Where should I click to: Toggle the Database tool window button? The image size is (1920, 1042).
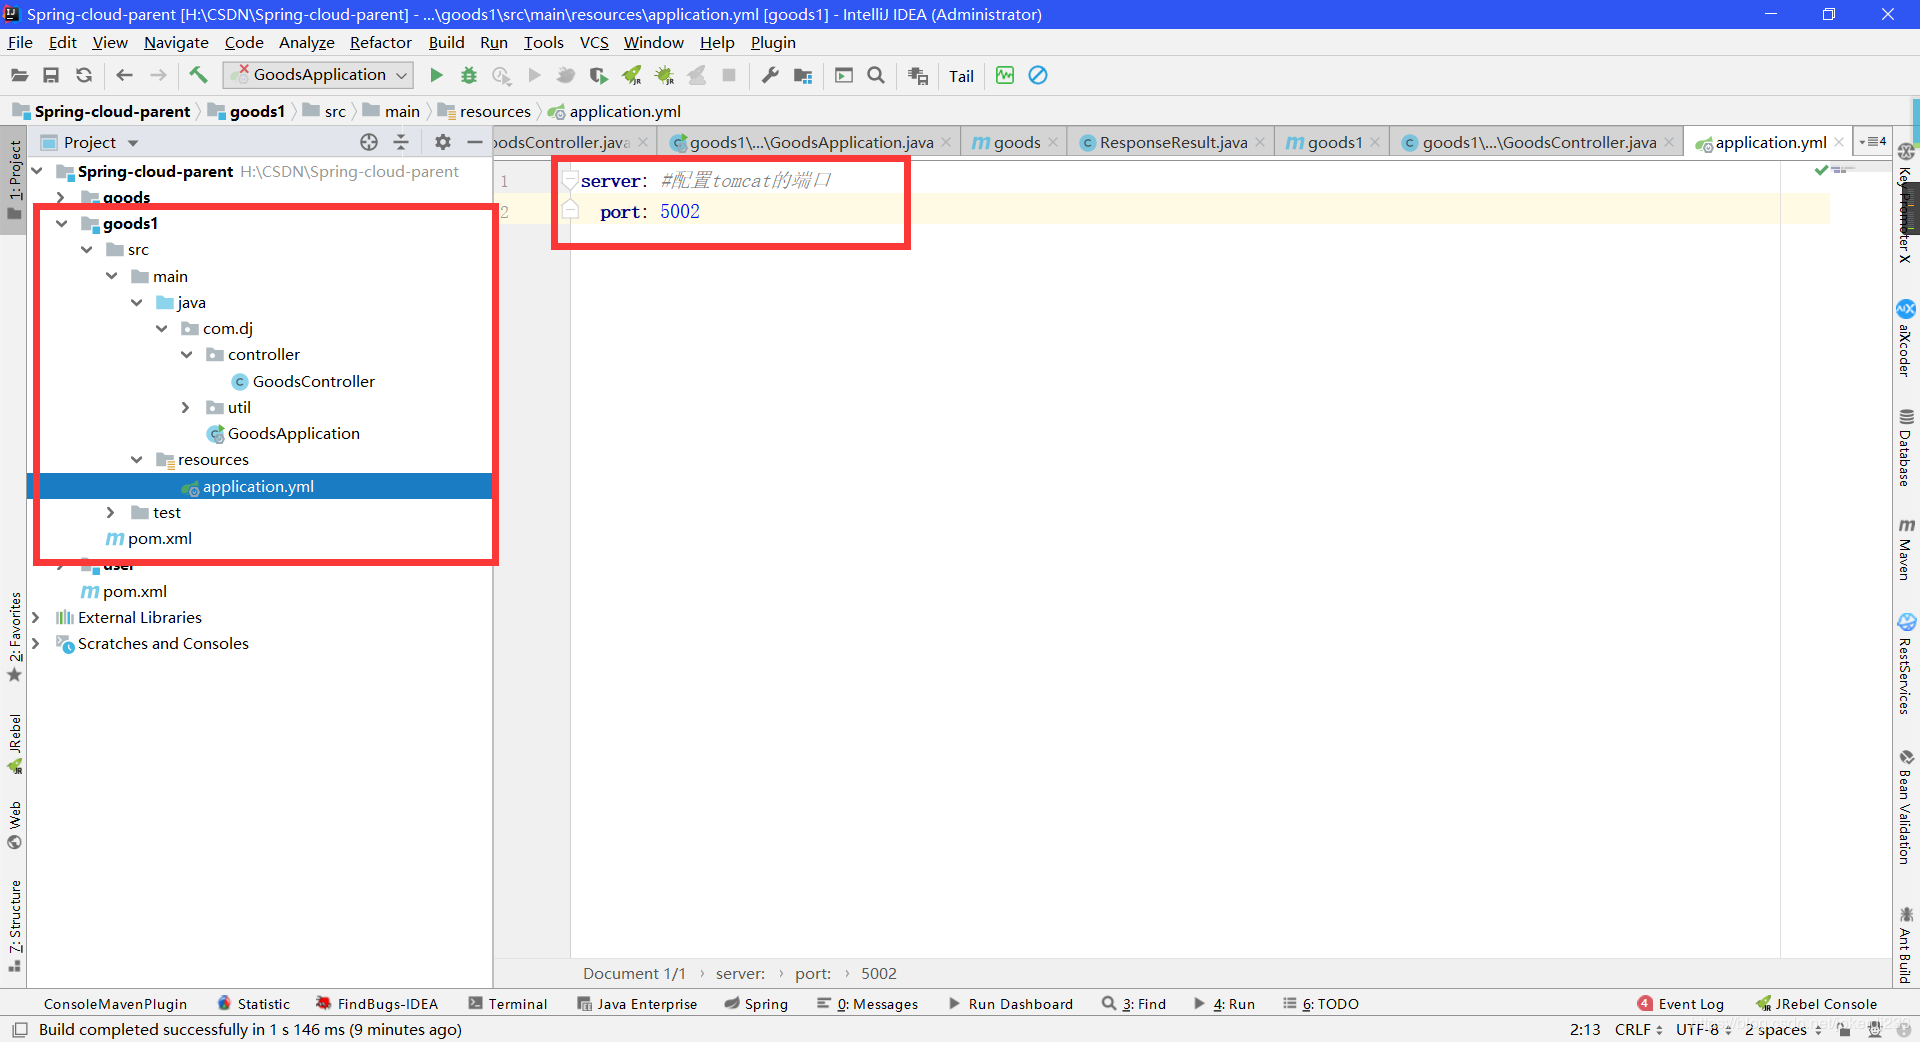[x=1906, y=447]
